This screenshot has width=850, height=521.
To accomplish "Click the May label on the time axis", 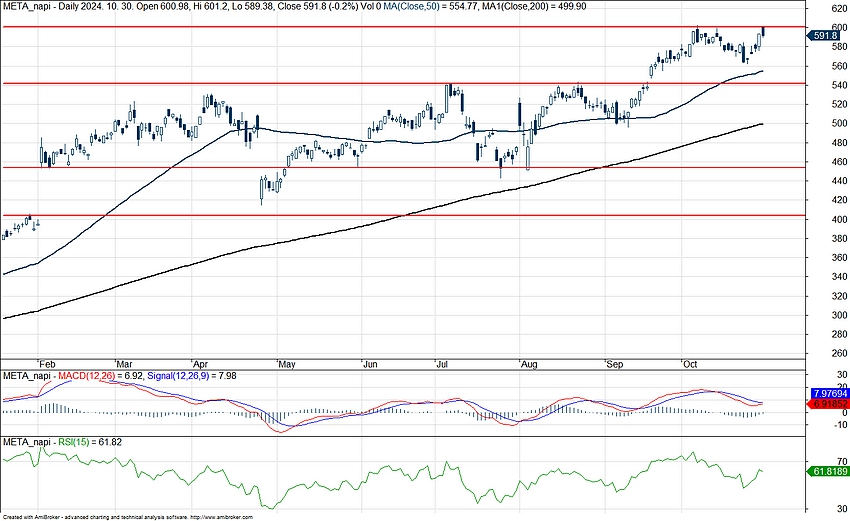I will tap(286, 364).
